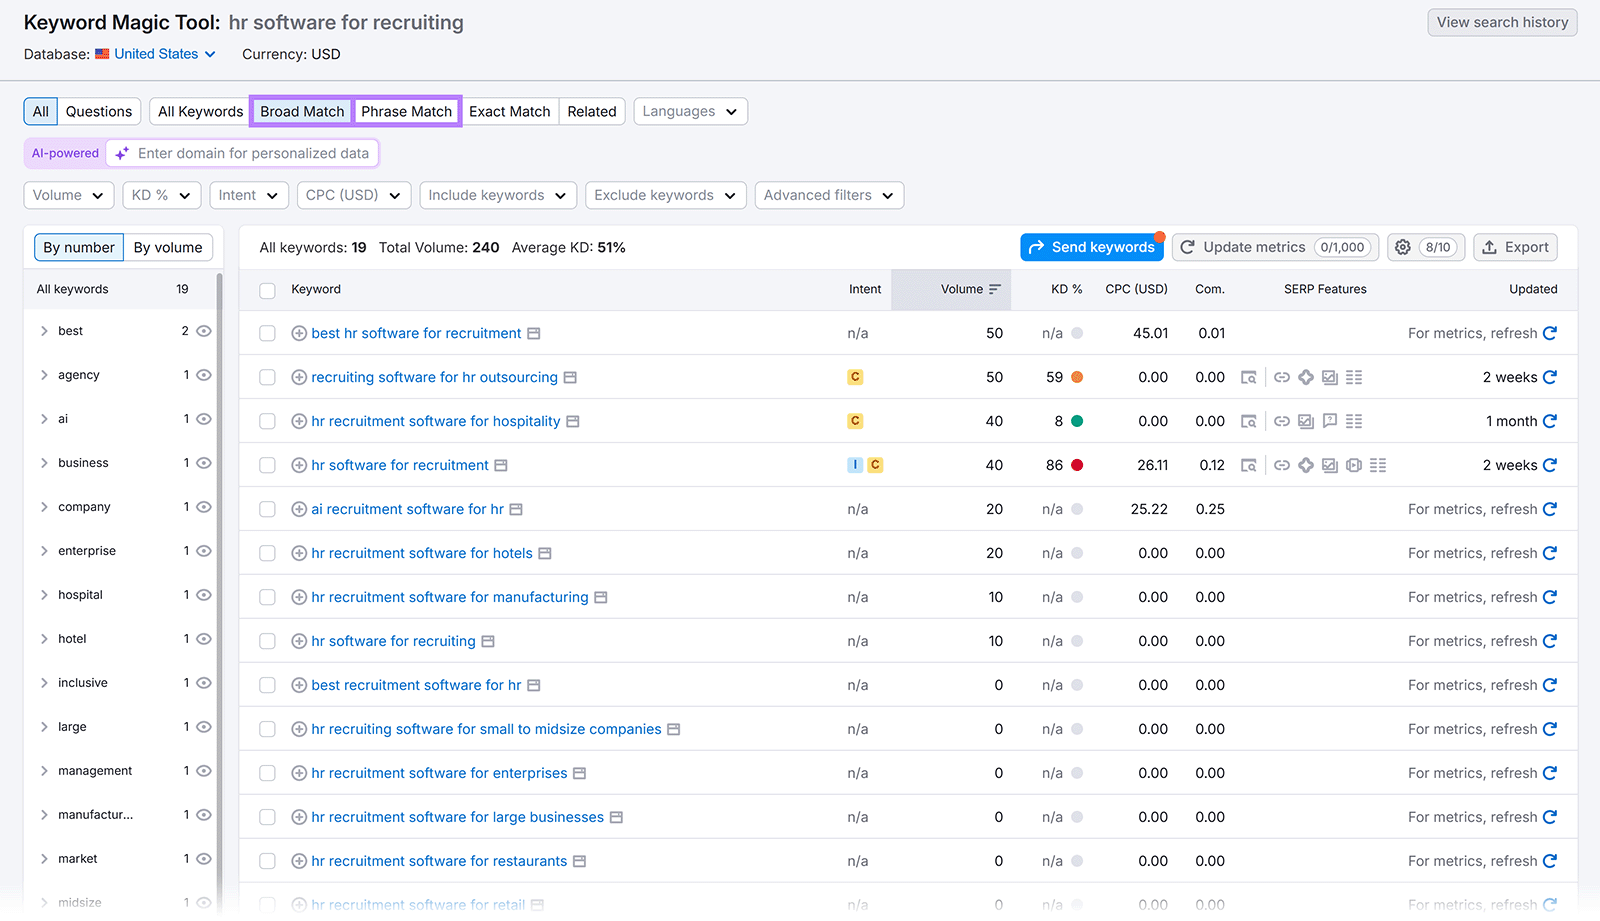Click the Update metrics refresh icon

(1187, 247)
